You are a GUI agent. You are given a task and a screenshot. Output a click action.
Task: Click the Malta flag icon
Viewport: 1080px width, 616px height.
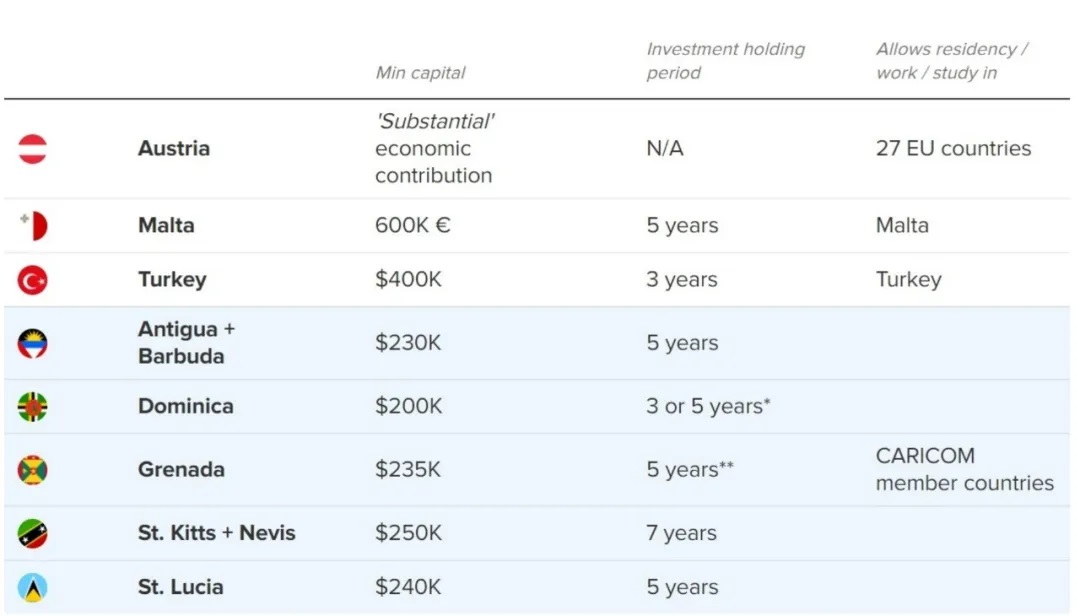coord(32,225)
